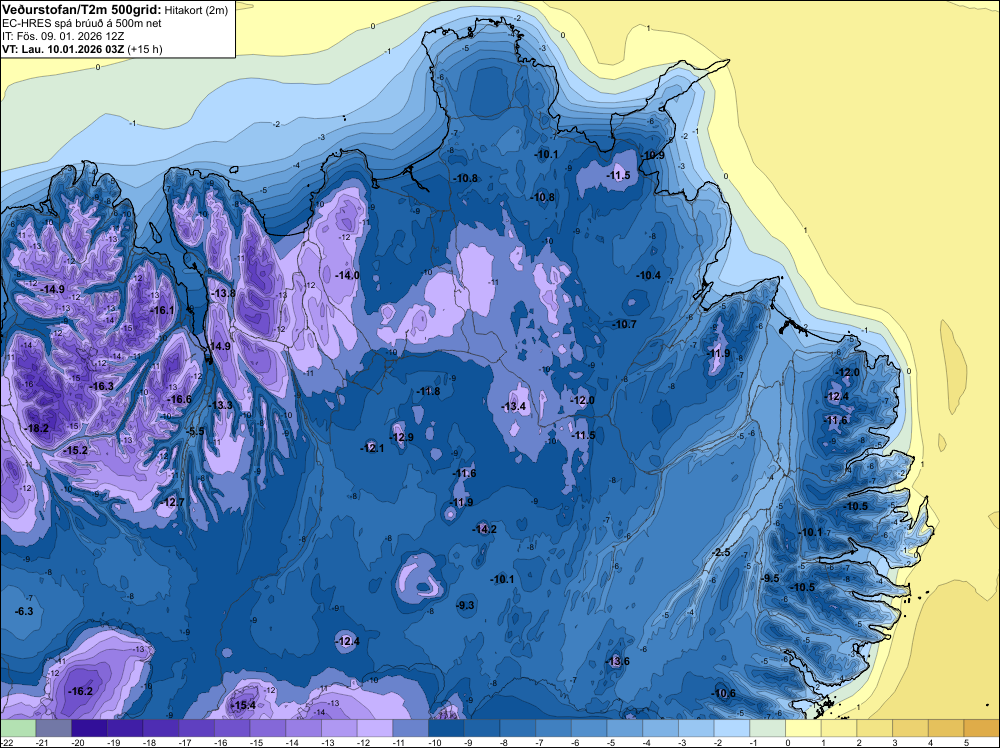The height and width of the screenshot is (748, 1000).
Task: Click the -13.3 temperature reading
Action: (x=221, y=405)
